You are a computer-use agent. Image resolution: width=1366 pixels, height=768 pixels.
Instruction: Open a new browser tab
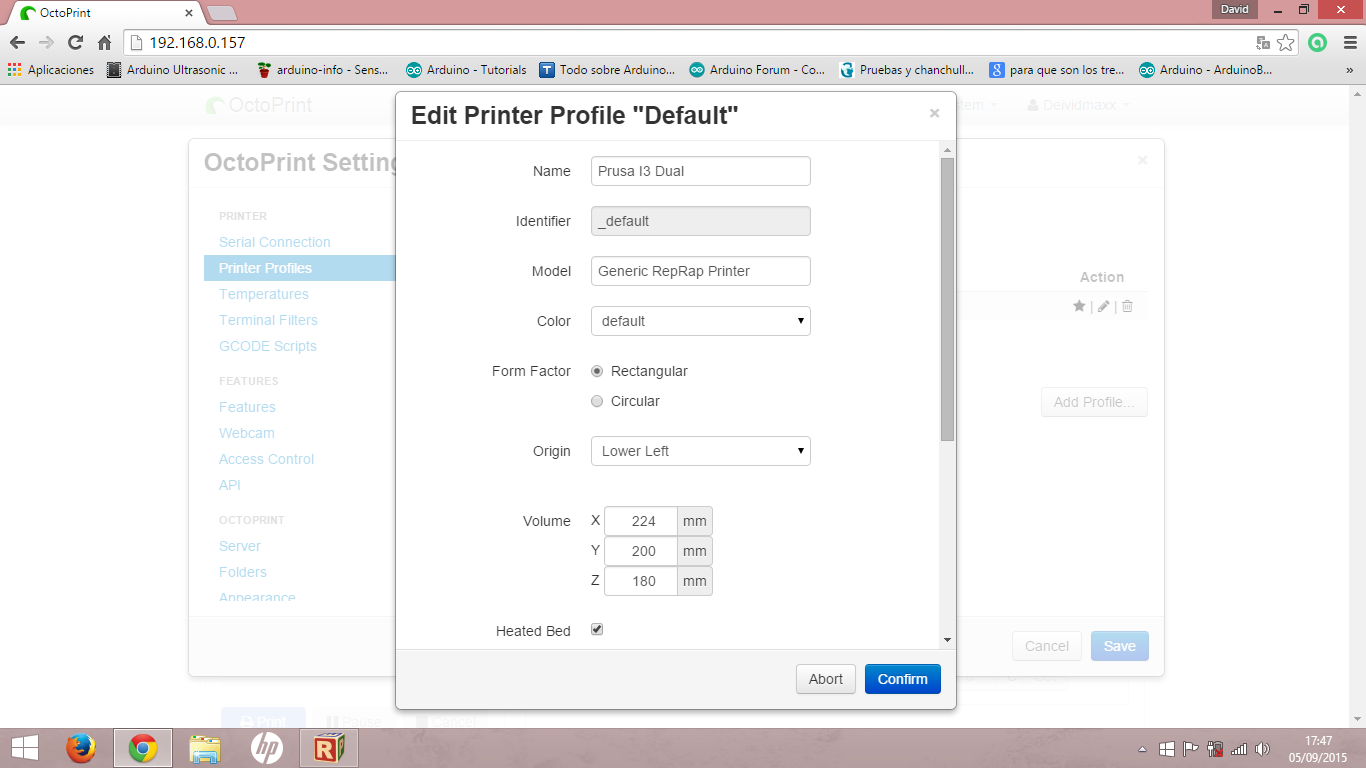[221, 13]
